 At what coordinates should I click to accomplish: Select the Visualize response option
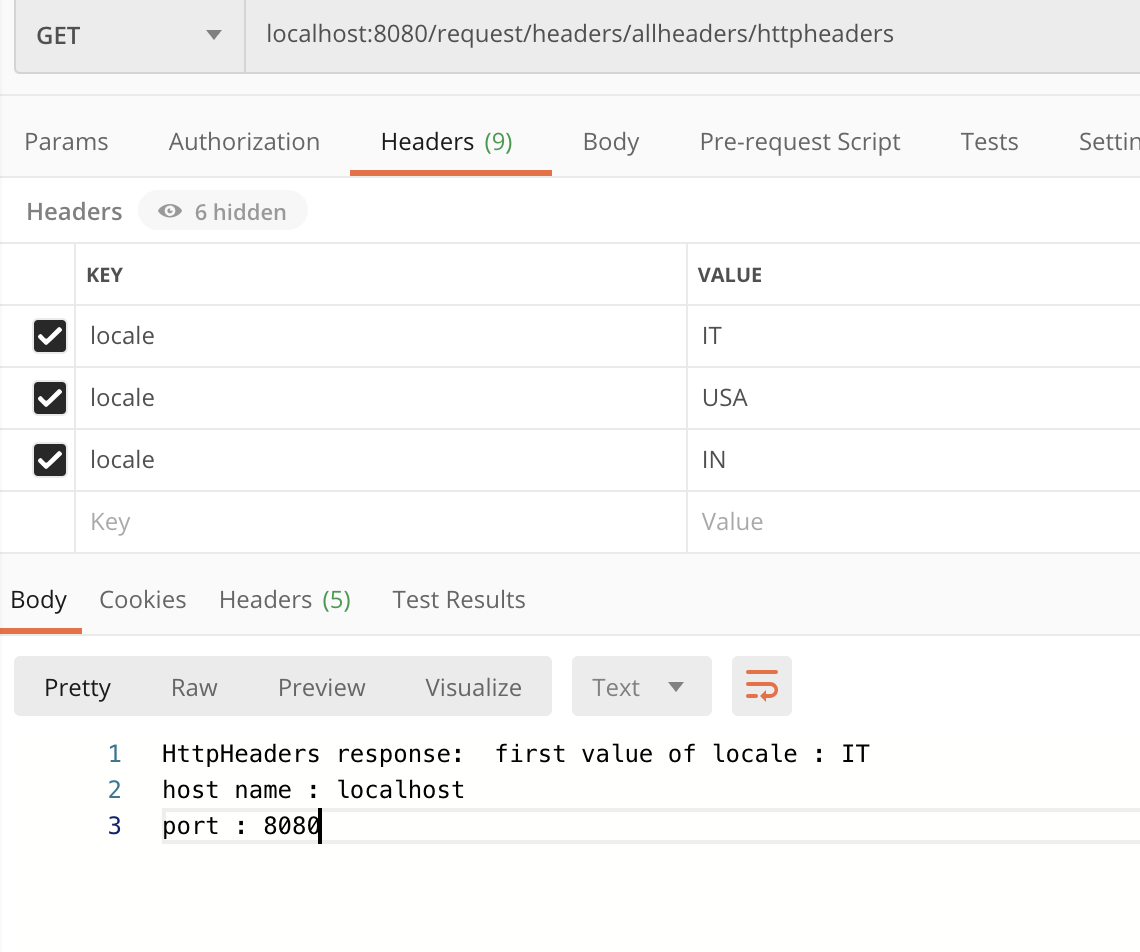[x=473, y=686]
